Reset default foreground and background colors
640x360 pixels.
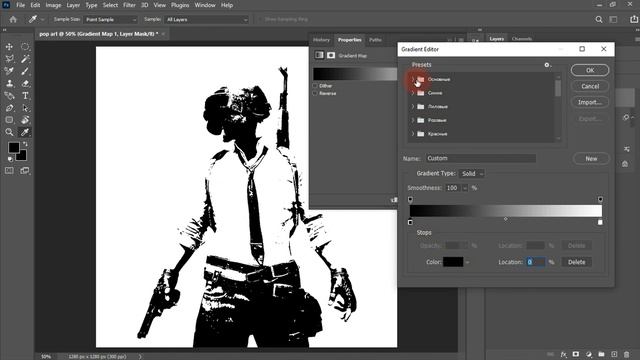(10, 159)
